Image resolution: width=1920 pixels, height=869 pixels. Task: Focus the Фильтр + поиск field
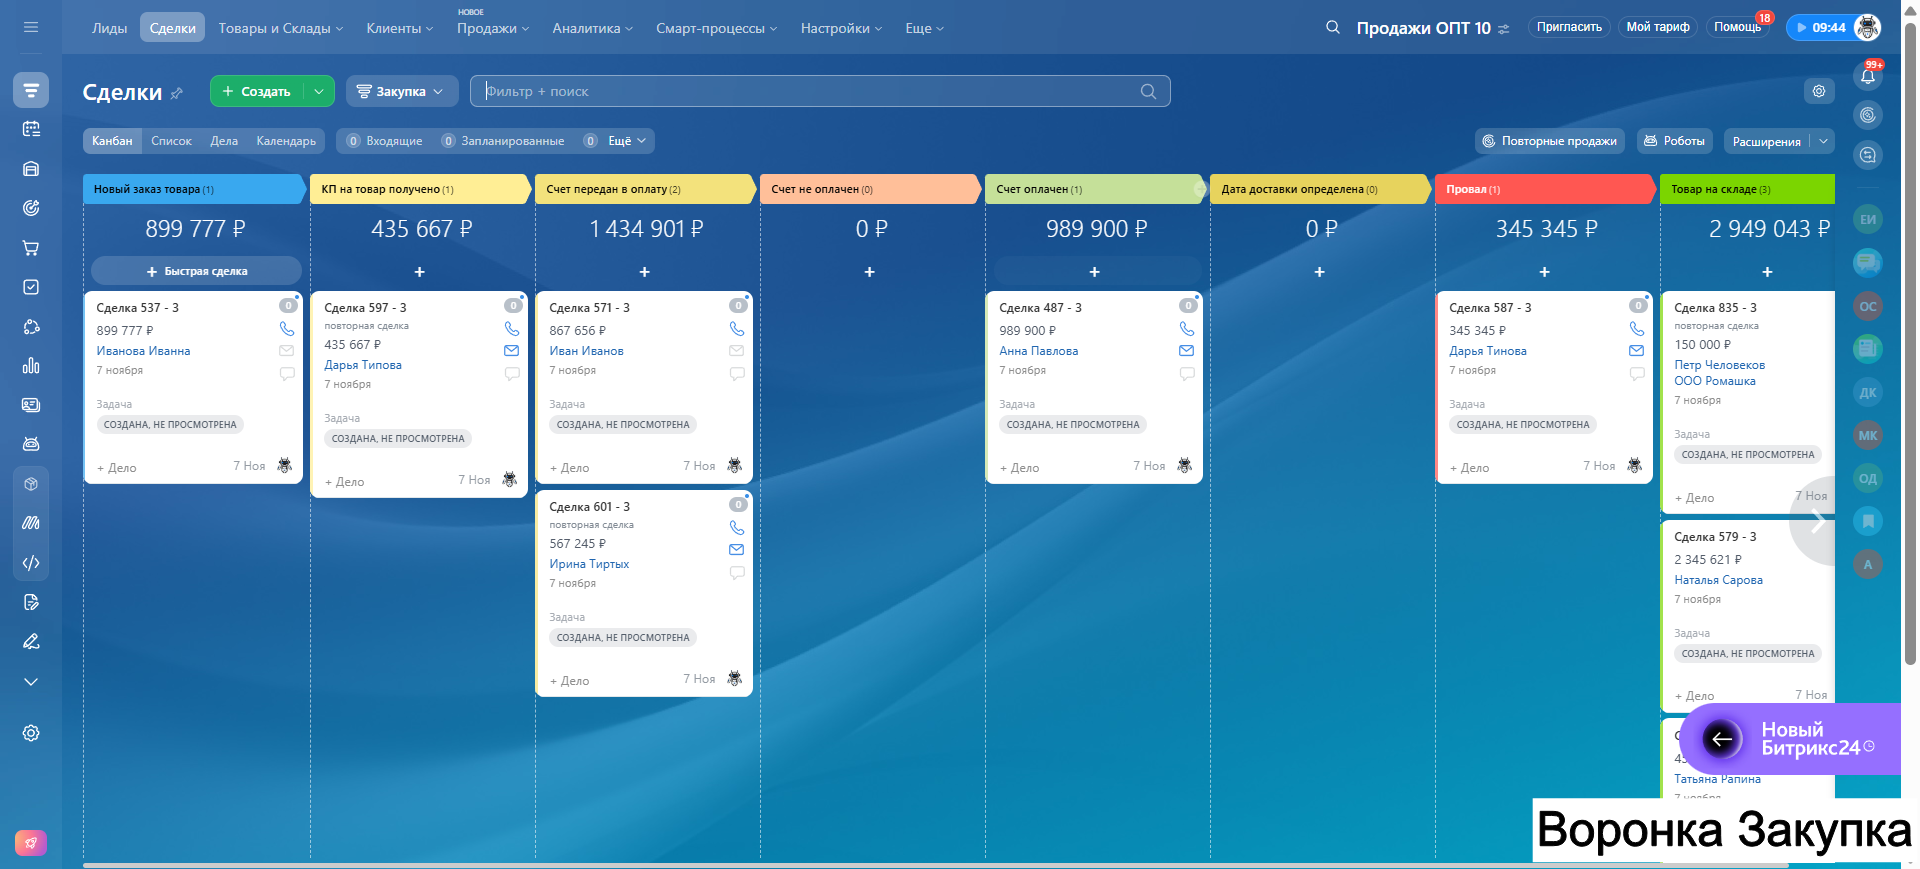(820, 91)
